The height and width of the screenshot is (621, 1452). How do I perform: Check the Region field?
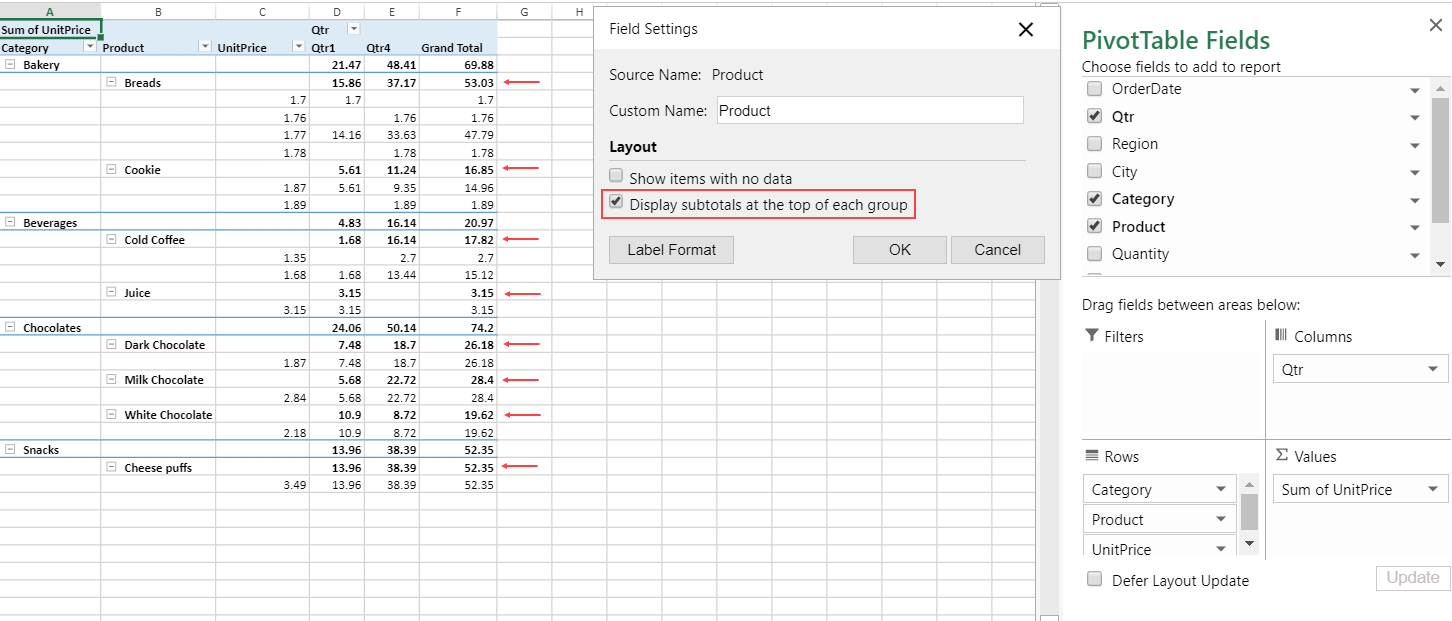[x=1095, y=143]
